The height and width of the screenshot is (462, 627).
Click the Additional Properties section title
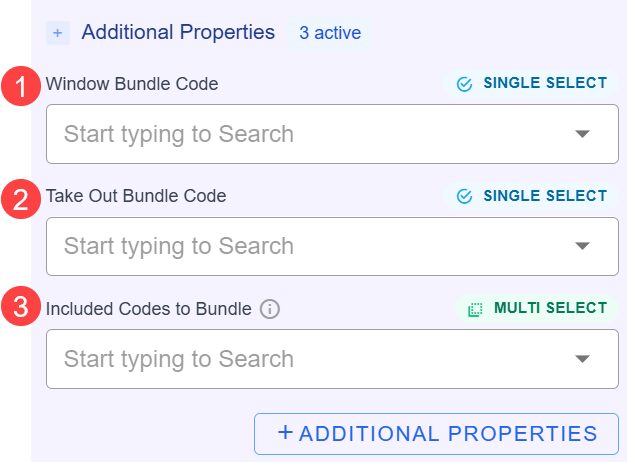point(178,32)
